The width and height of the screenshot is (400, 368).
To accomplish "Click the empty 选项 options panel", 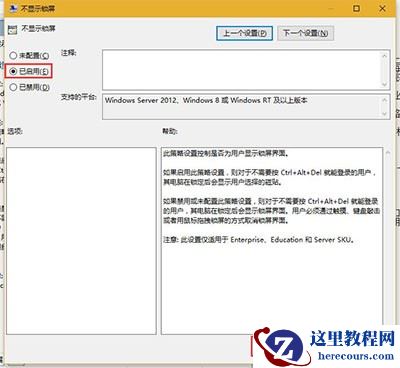I will tap(81, 241).
